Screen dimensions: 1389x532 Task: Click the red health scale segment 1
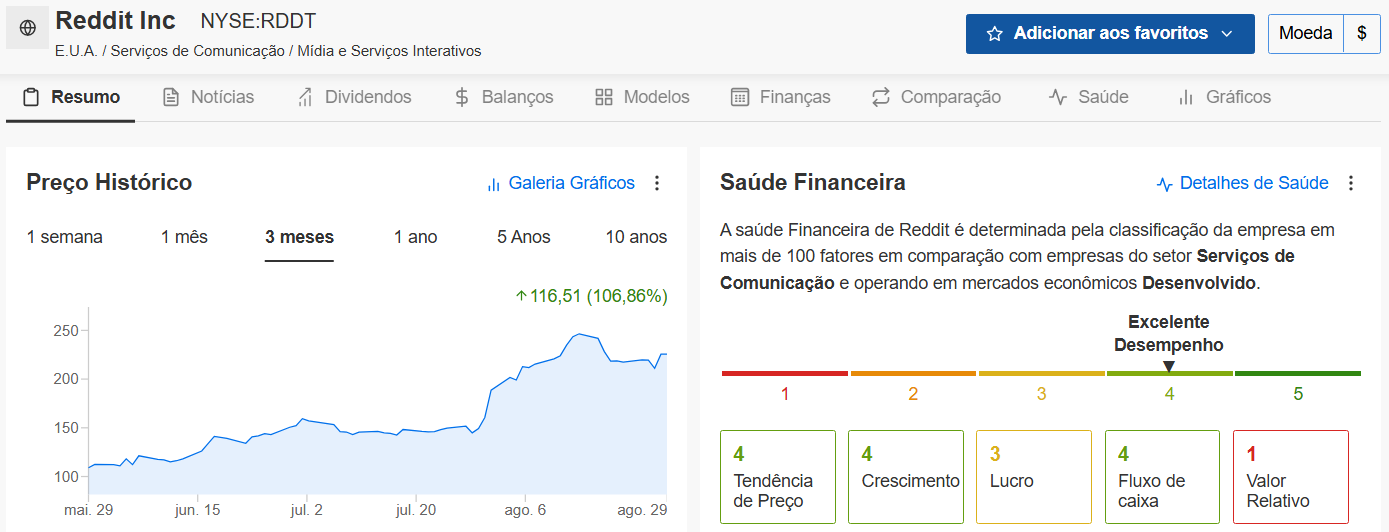pyautogui.click(x=785, y=374)
